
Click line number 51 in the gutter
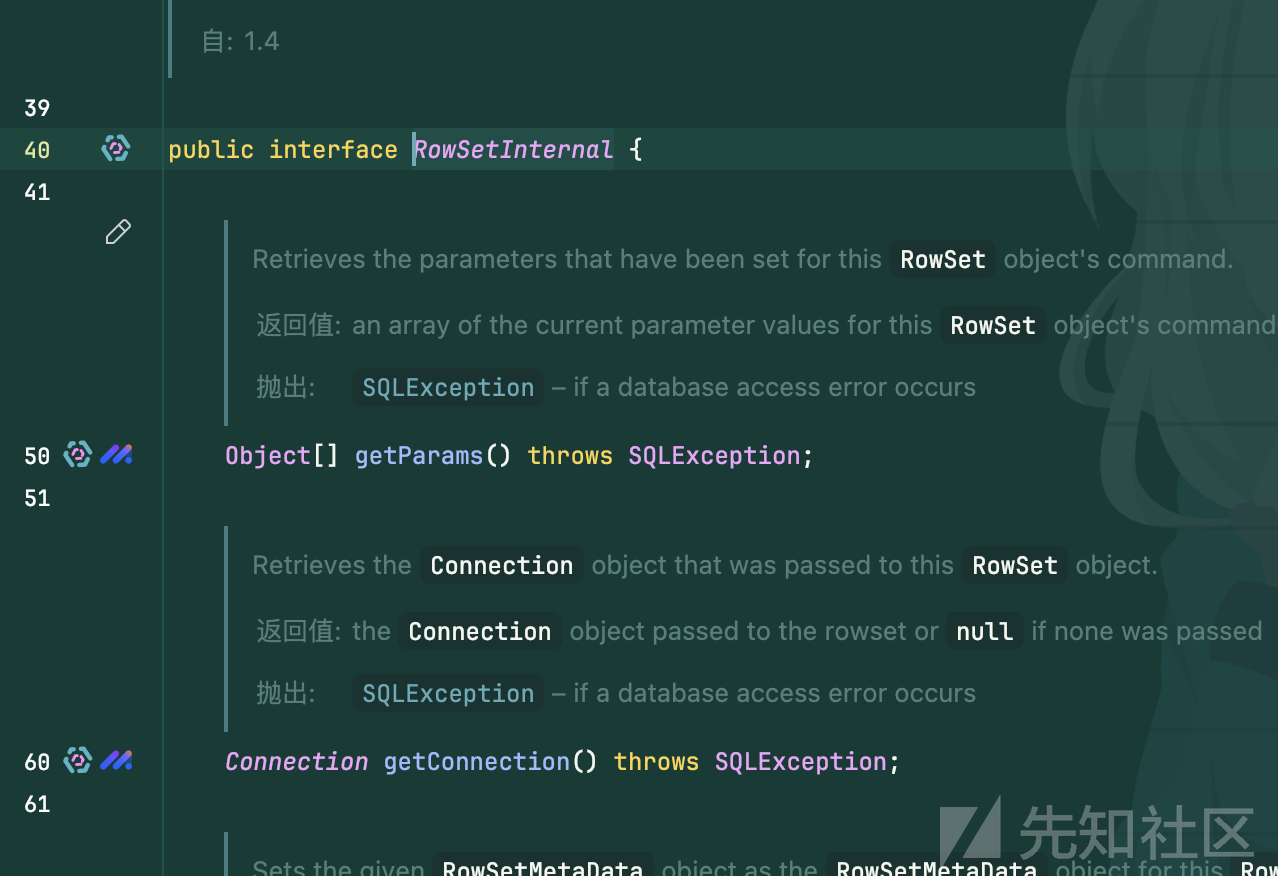pos(37,498)
